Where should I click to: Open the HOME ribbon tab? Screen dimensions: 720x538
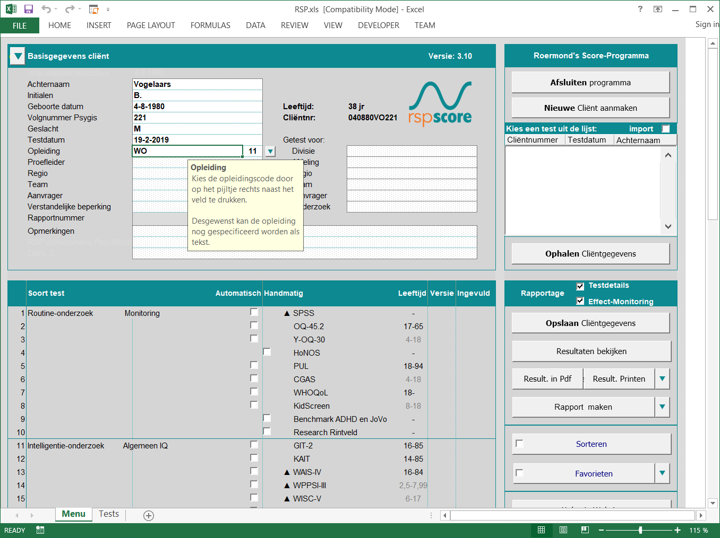(x=60, y=25)
